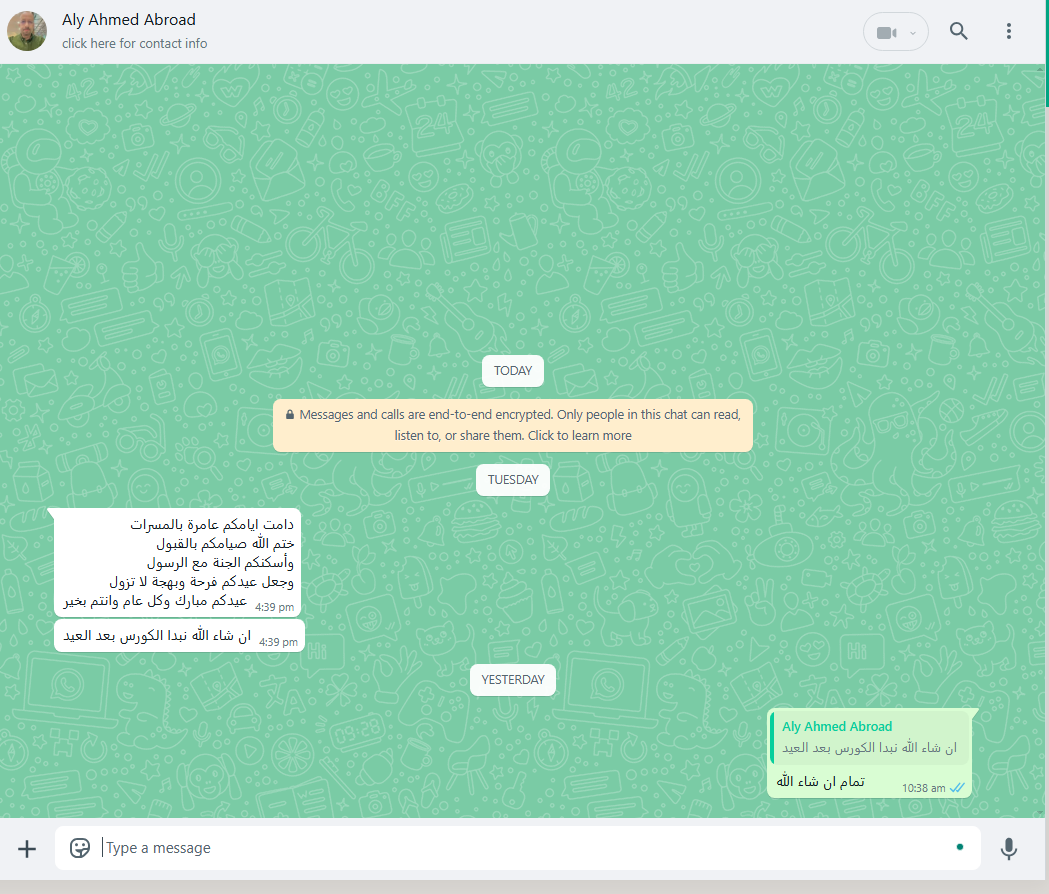Search messages with magnifier icon
The height and width of the screenshot is (894, 1049).
coord(959,31)
